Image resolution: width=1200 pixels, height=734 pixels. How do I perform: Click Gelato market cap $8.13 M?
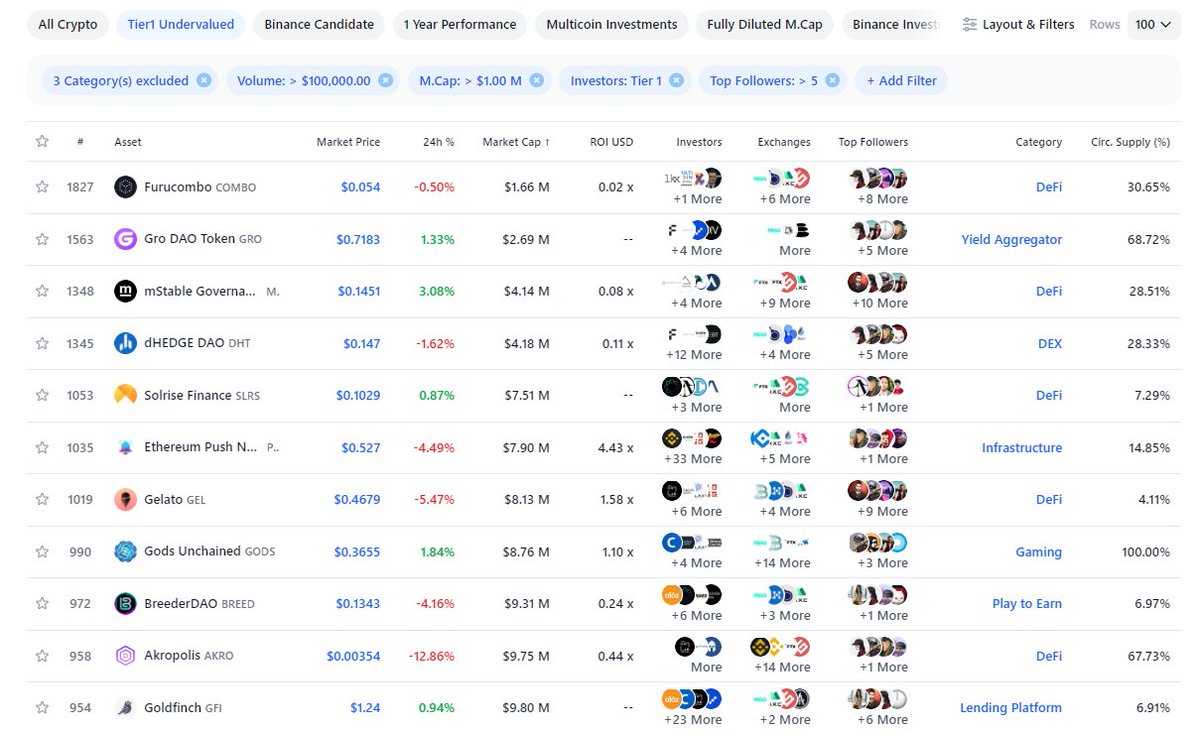pyautogui.click(x=526, y=500)
